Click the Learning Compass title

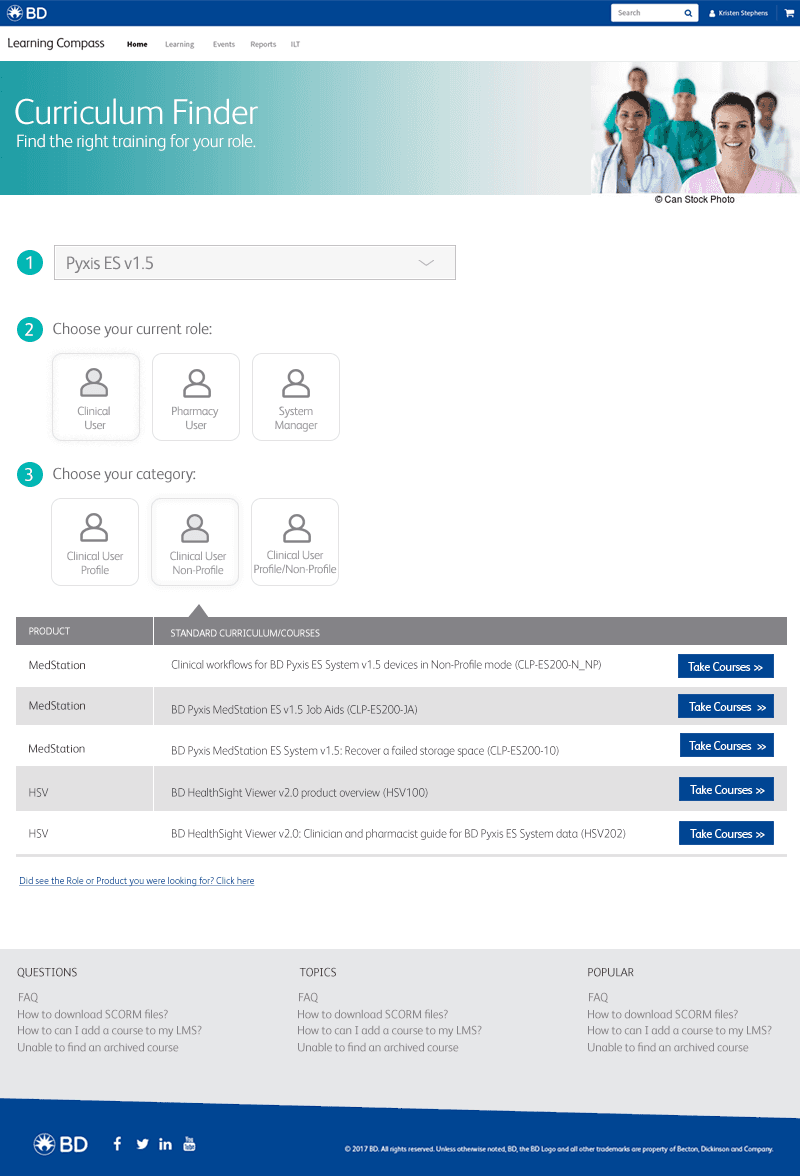coord(56,44)
